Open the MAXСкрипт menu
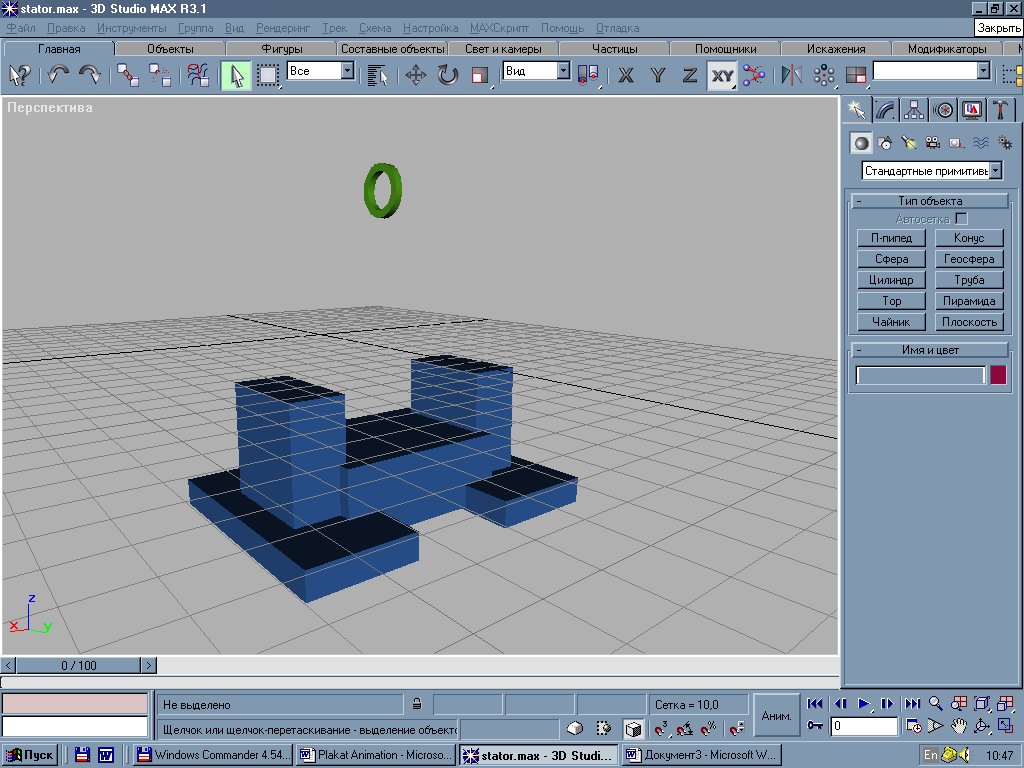Viewport: 1024px width, 768px height. pyautogui.click(x=500, y=28)
